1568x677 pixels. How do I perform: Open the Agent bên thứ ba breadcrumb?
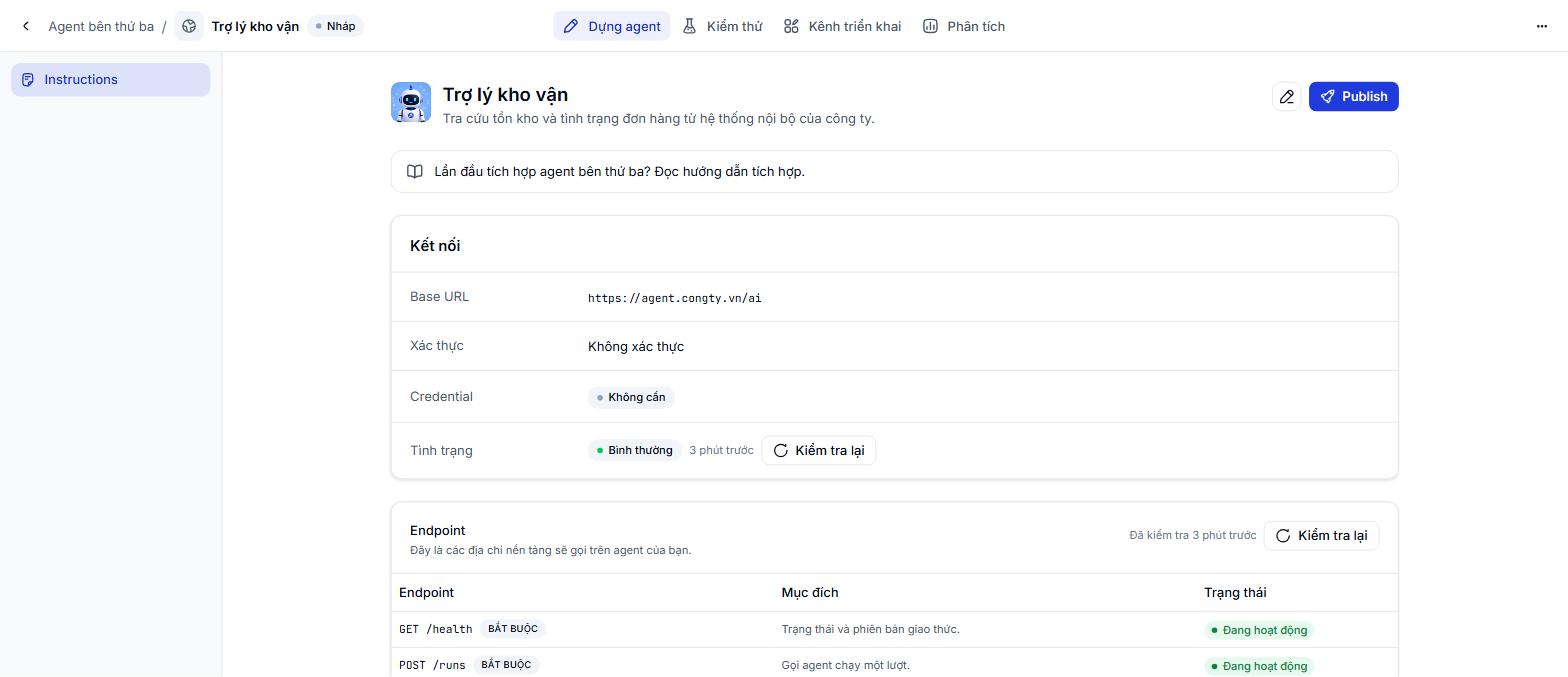pyautogui.click(x=101, y=26)
